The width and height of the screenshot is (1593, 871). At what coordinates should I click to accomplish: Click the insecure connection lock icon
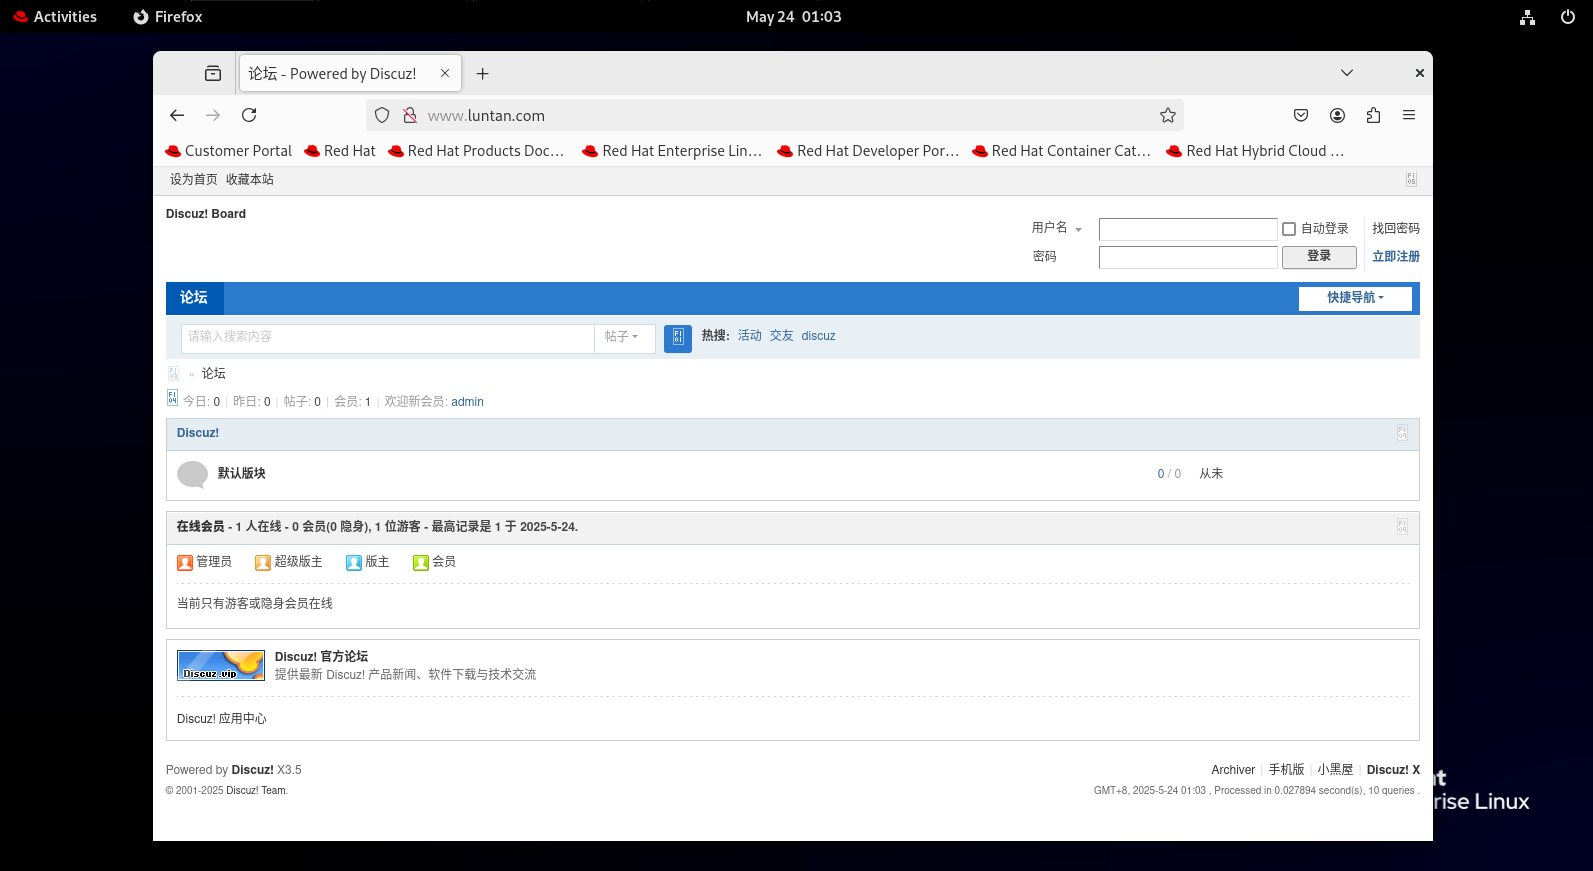[410, 115]
